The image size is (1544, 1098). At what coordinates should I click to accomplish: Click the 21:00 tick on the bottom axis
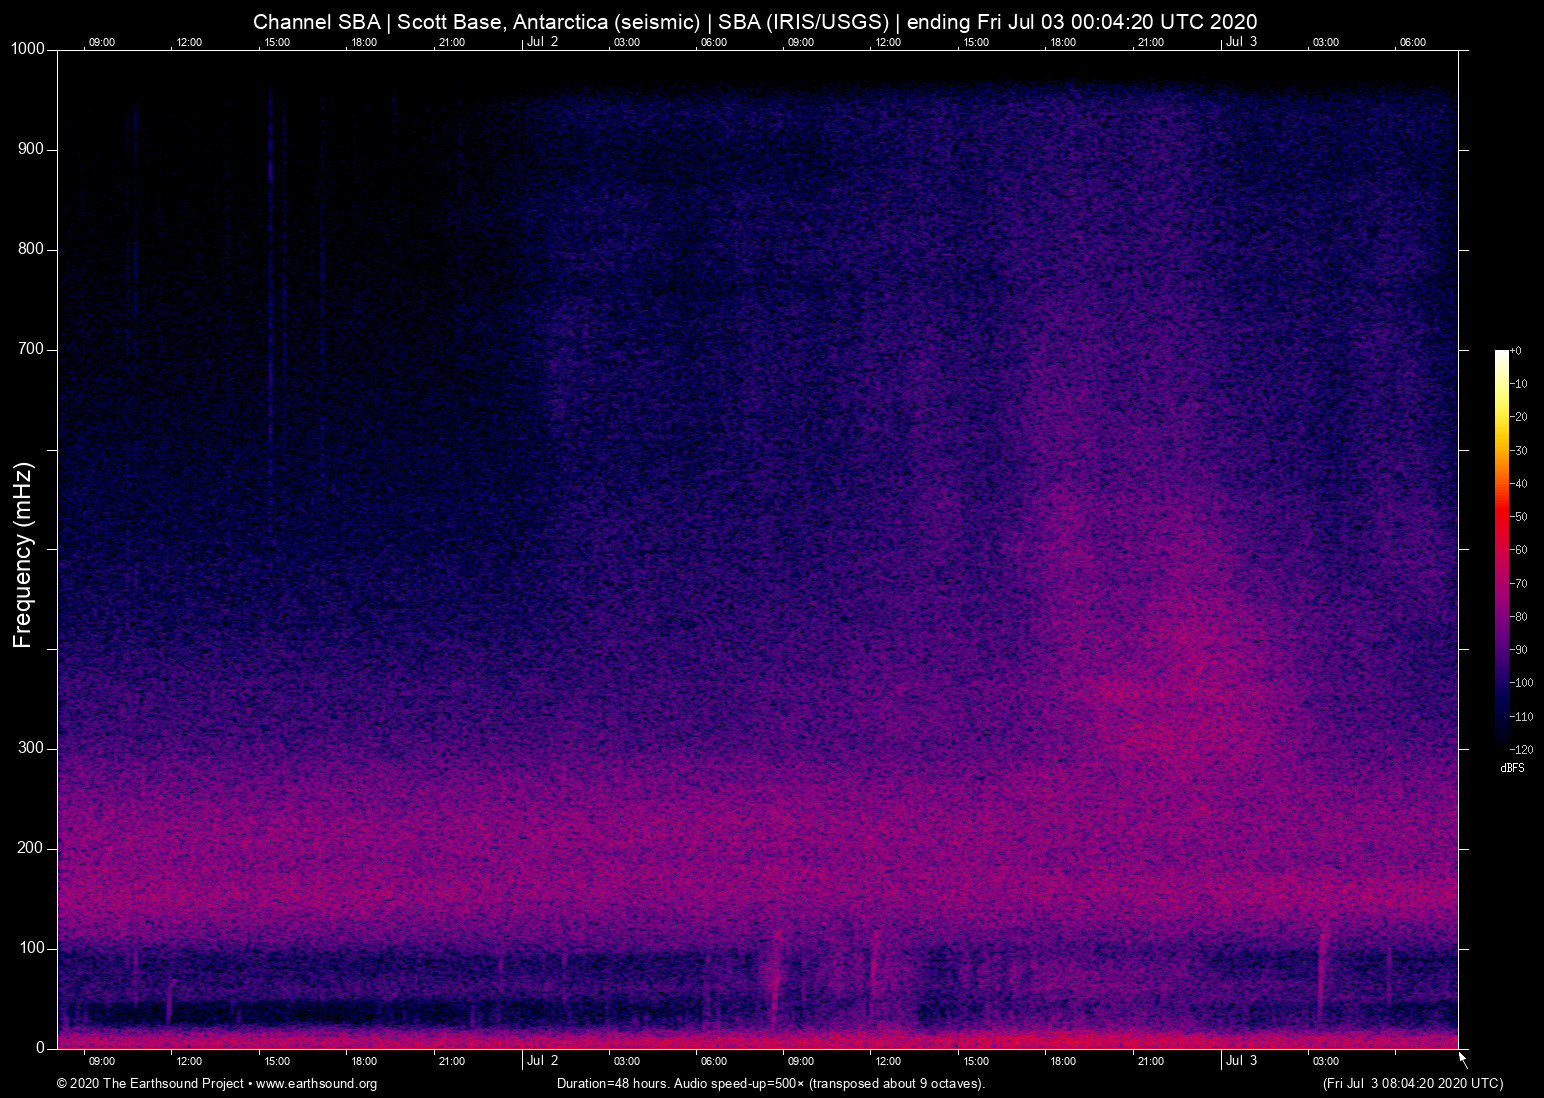click(x=453, y=1061)
